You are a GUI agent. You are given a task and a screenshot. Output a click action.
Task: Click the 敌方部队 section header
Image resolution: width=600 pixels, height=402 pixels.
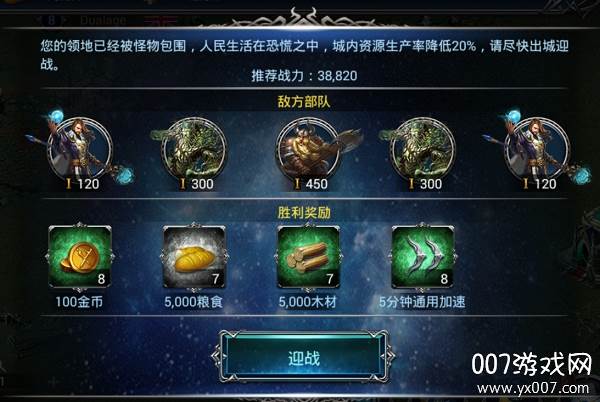tap(304, 102)
